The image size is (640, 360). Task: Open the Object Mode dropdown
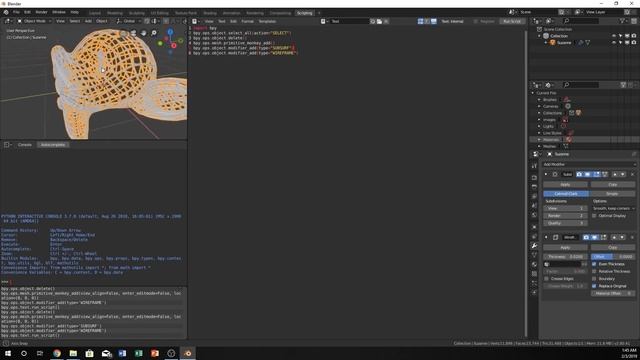pyautogui.click(x=34, y=21)
